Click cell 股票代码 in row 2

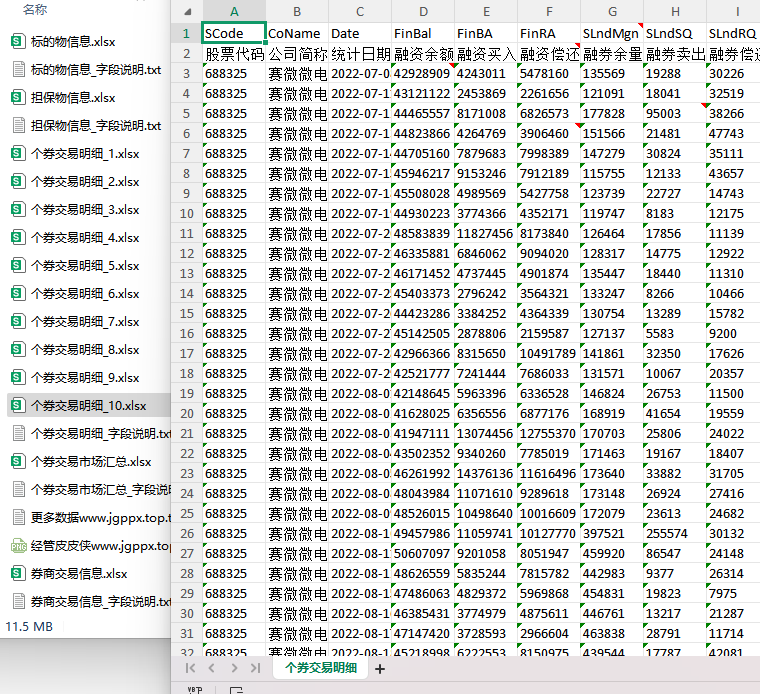(234, 54)
